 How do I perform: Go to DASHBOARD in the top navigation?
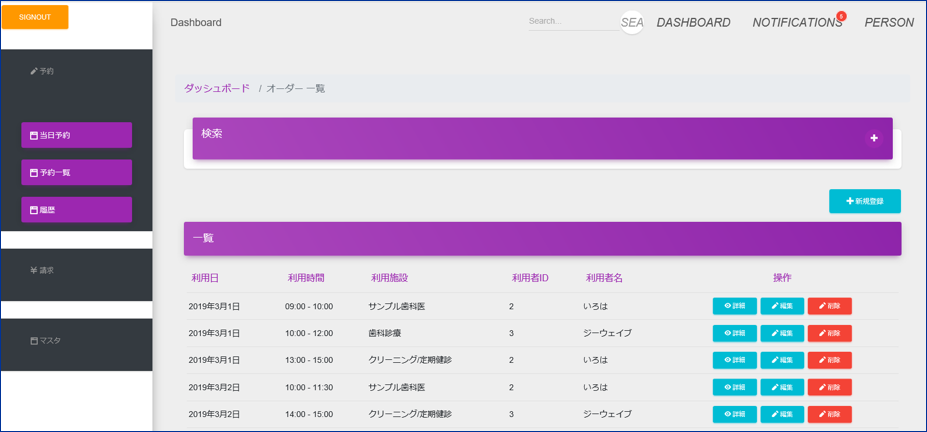click(x=693, y=23)
